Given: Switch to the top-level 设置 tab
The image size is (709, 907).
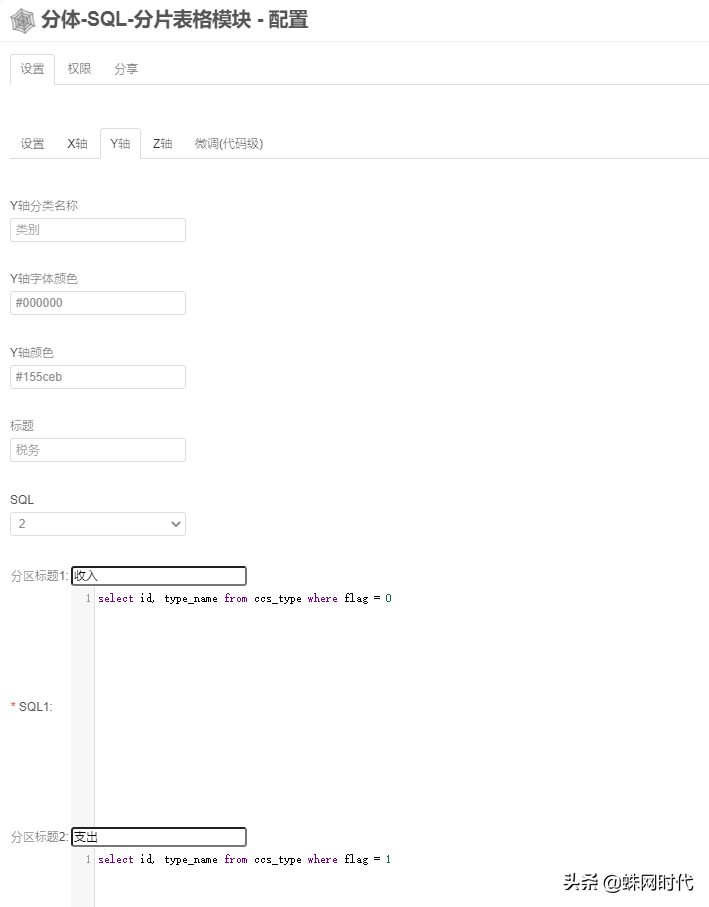Looking at the screenshot, I should coord(32,69).
